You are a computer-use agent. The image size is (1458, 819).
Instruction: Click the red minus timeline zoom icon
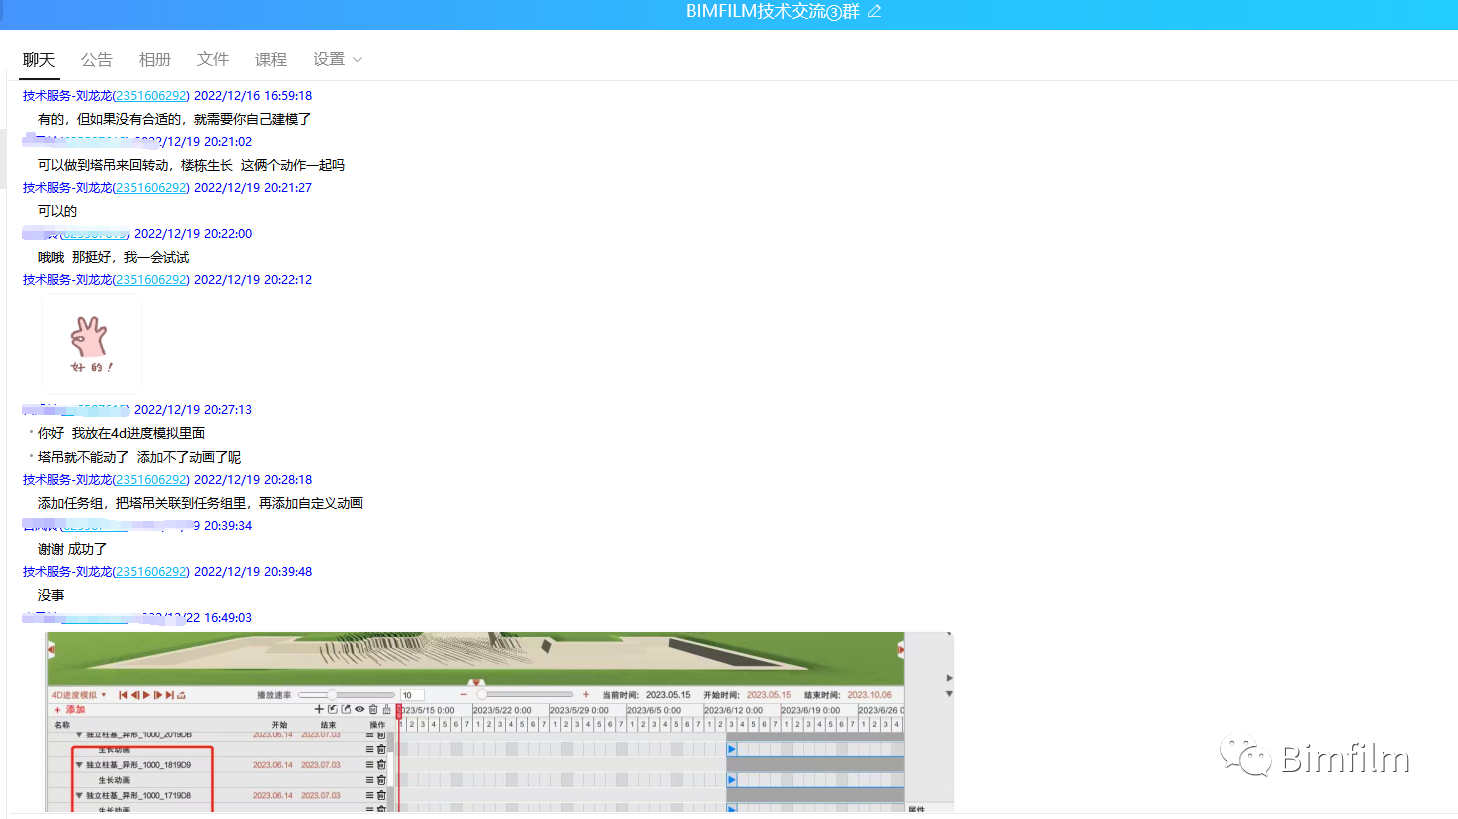tap(463, 694)
